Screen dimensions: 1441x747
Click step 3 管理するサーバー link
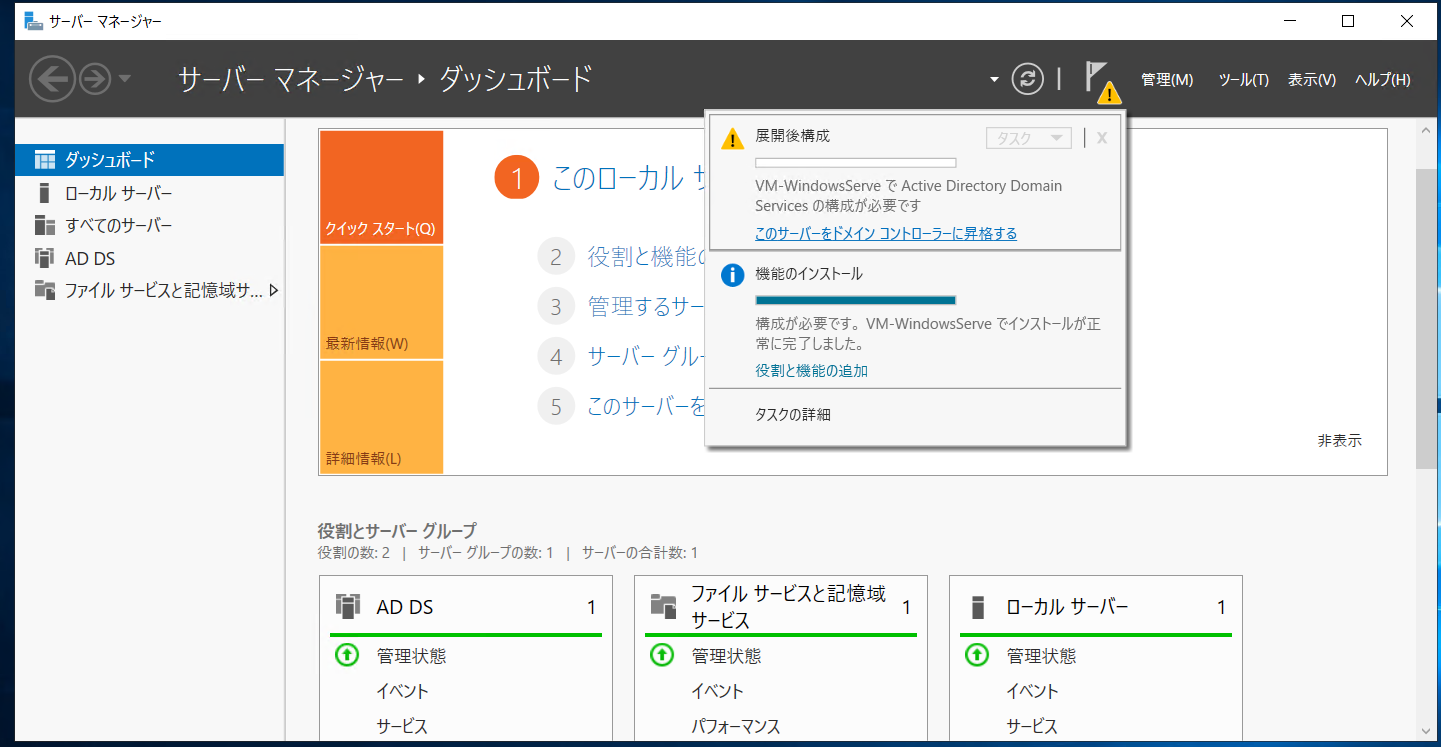pyautogui.click(x=646, y=306)
